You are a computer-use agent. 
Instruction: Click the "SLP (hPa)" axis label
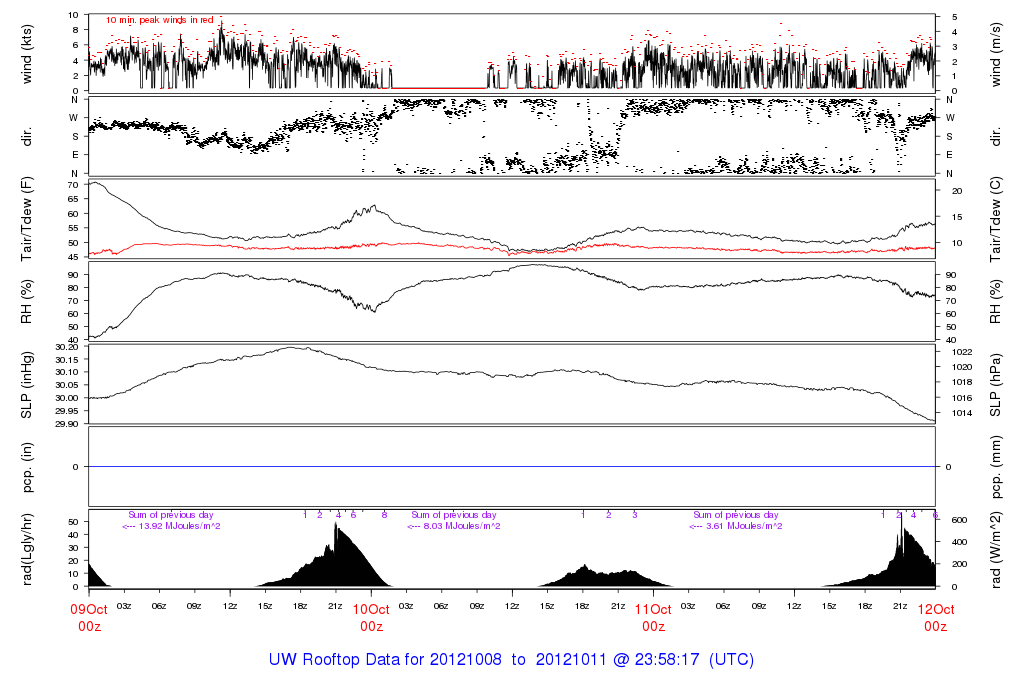[996, 385]
